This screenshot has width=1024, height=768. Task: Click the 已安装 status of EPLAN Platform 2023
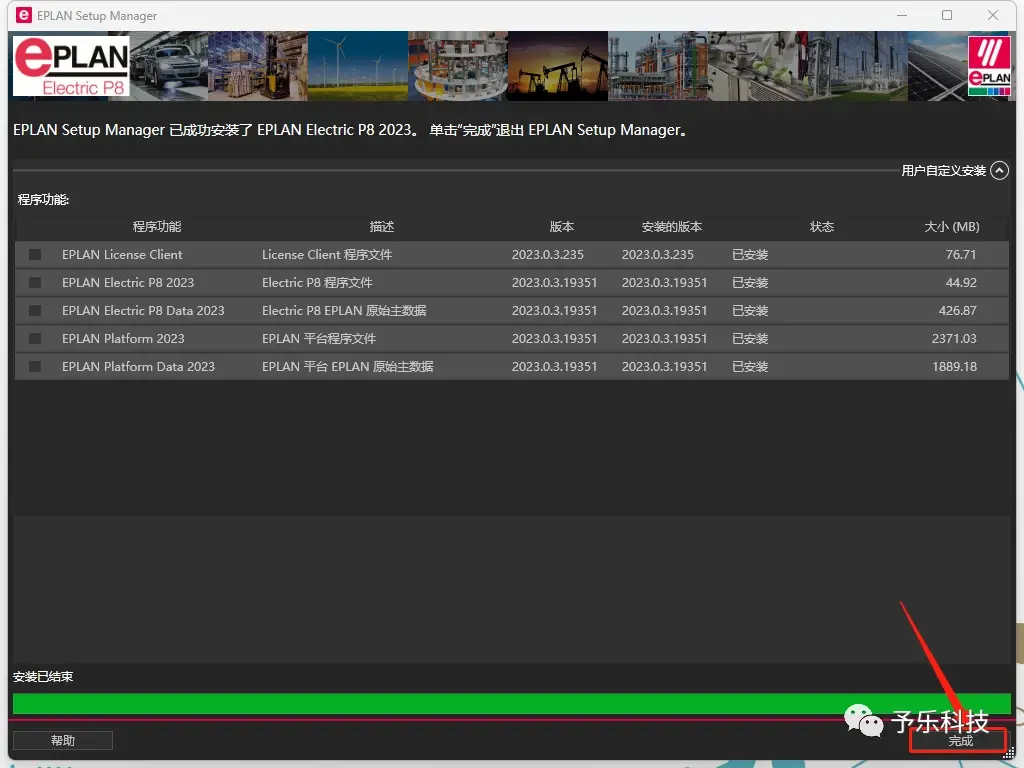[x=750, y=339]
